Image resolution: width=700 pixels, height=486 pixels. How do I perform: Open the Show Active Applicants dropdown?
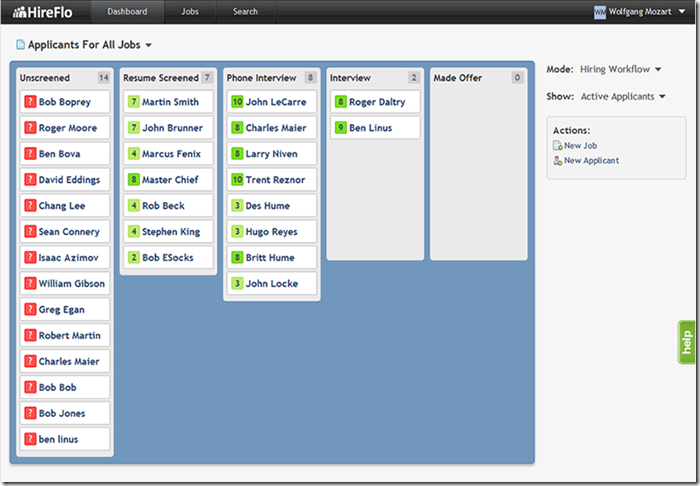coord(623,96)
